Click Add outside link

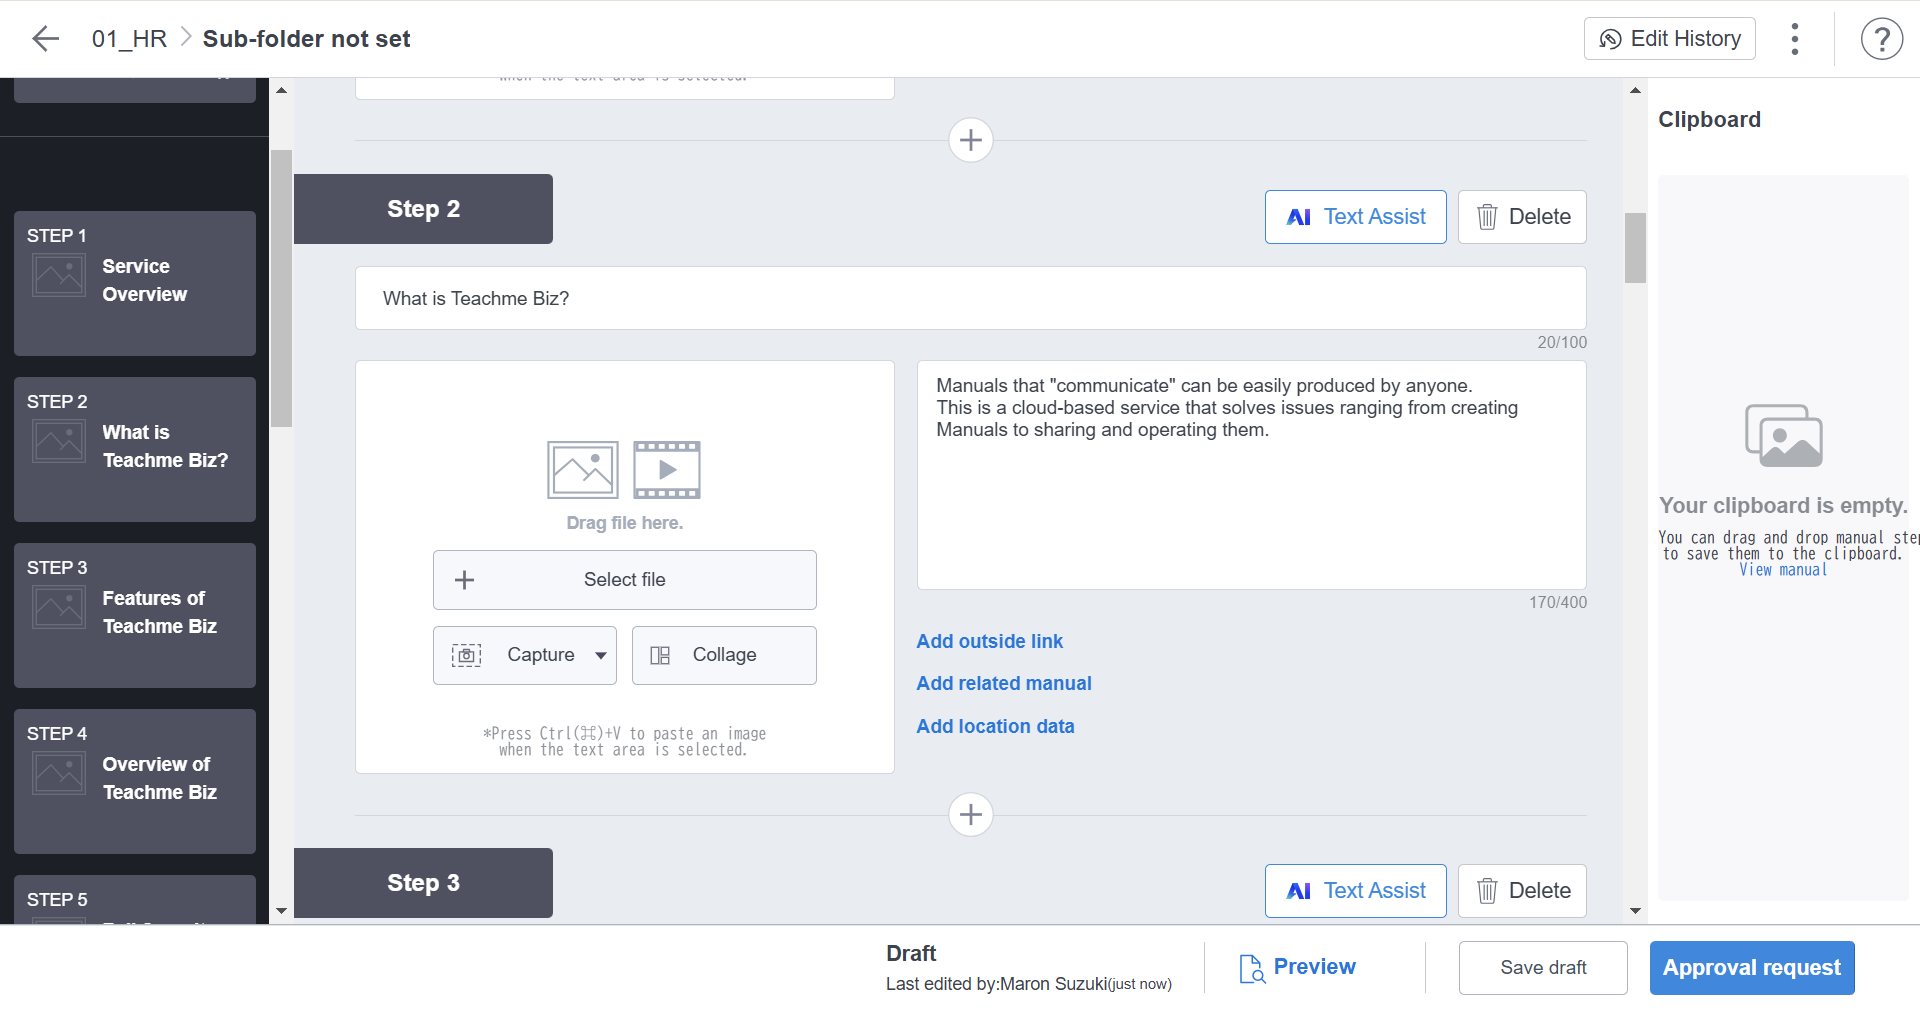click(x=989, y=641)
